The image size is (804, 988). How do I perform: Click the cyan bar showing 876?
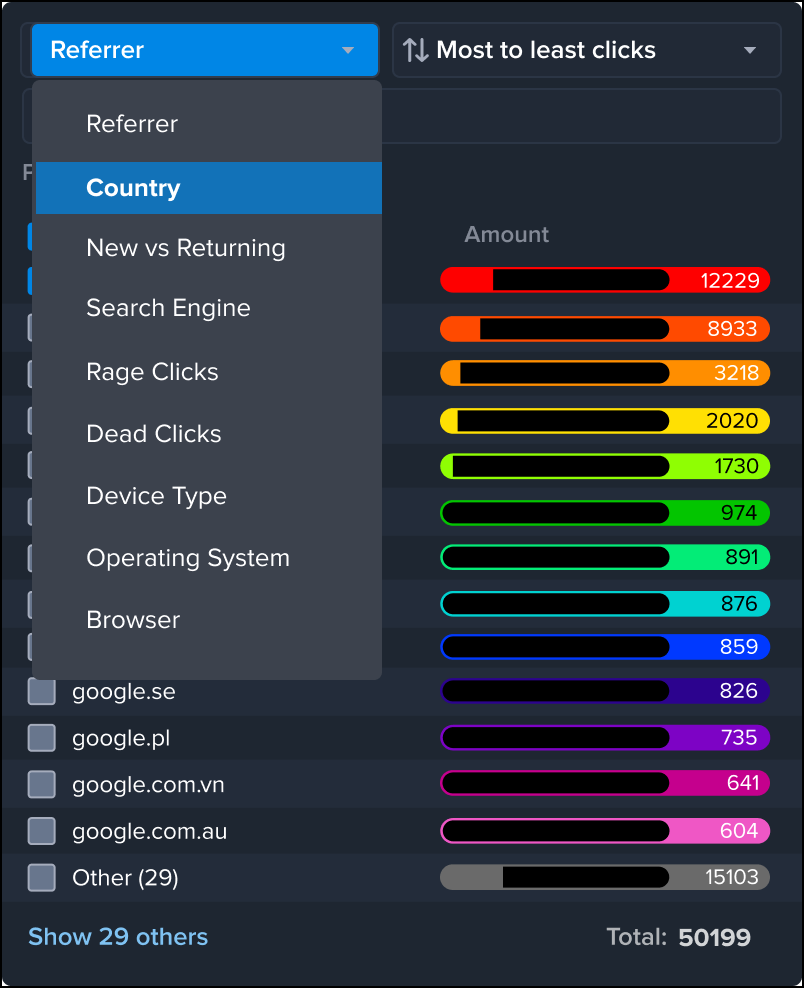(x=605, y=604)
